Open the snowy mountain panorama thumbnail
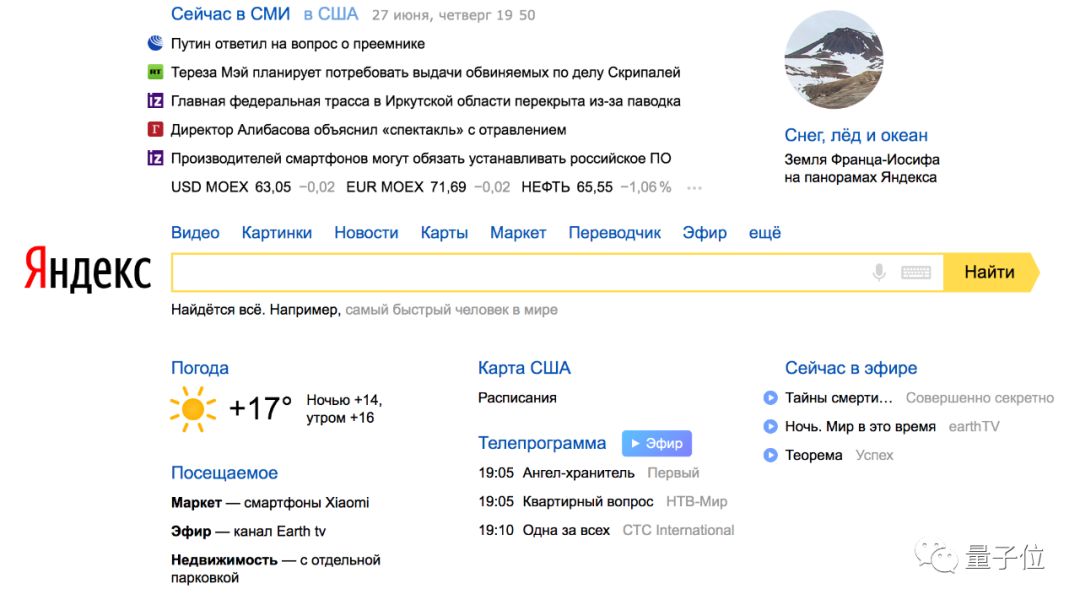Screen dimensions: 1080x605 pyautogui.click(x=833, y=60)
